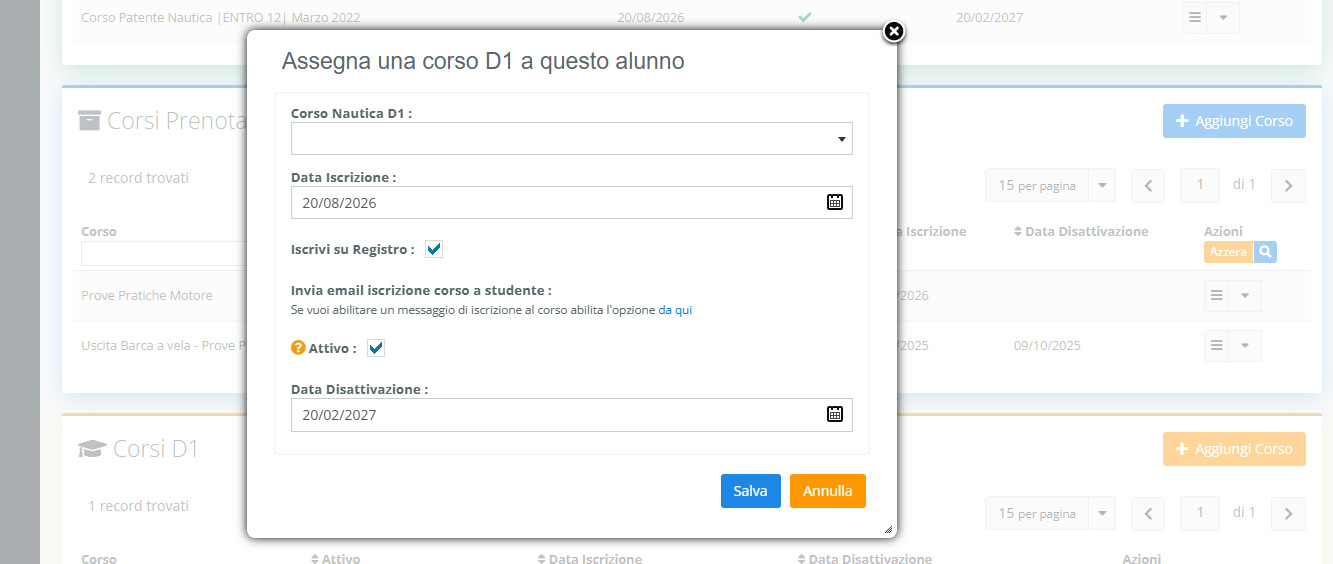Click the Salva button

750,491
